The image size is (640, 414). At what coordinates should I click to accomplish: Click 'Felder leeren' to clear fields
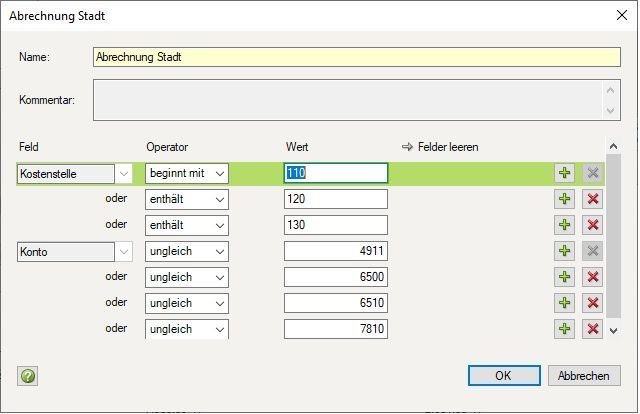click(440, 147)
